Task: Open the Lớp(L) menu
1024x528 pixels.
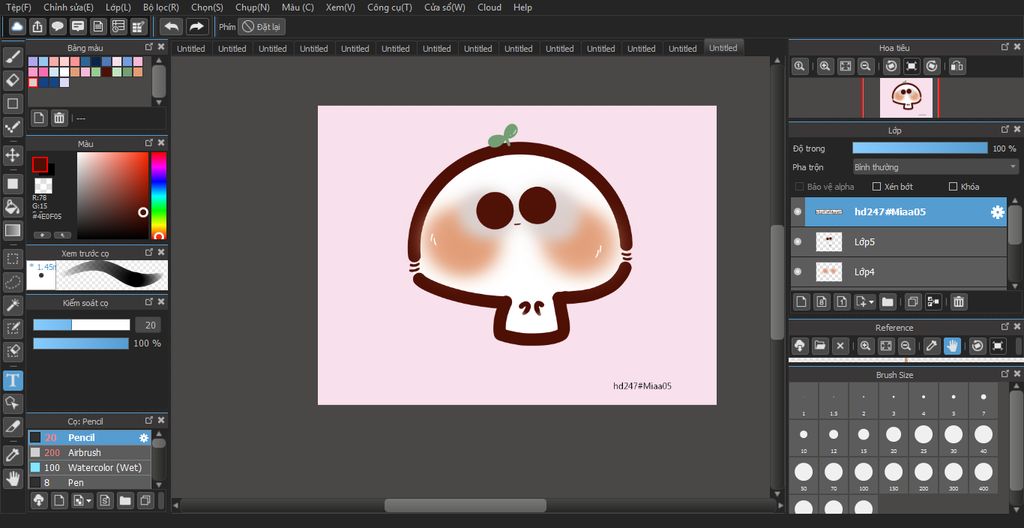Action: 118,7
